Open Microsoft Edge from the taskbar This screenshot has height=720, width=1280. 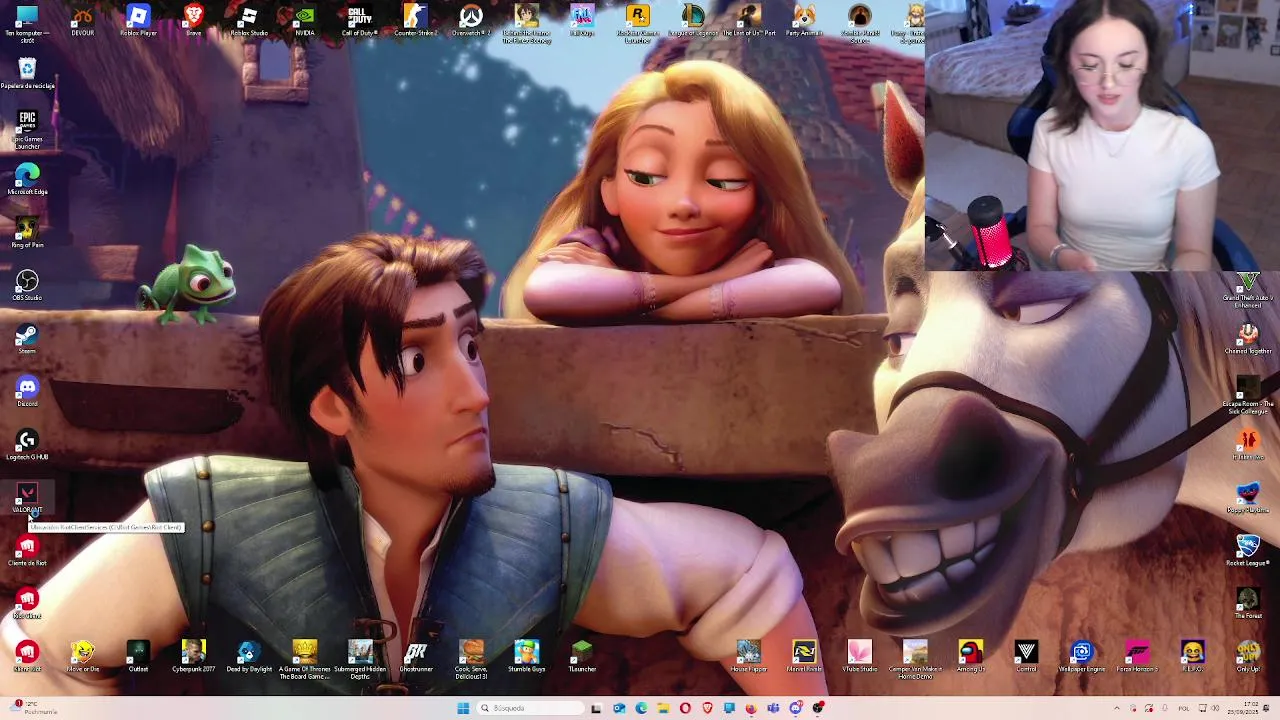(x=641, y=708)
